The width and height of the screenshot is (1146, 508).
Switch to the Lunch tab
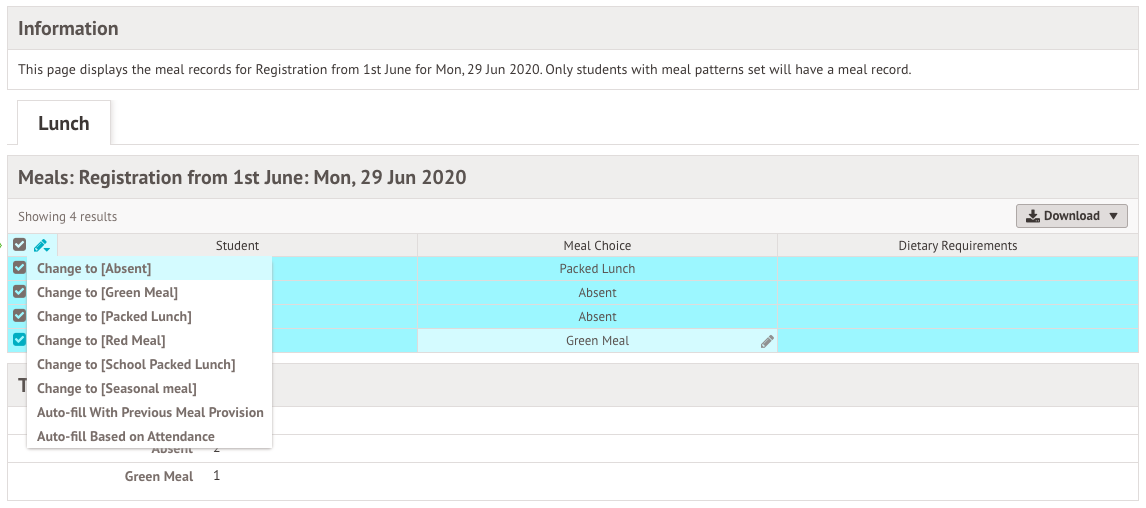click(x=64, y=123)
